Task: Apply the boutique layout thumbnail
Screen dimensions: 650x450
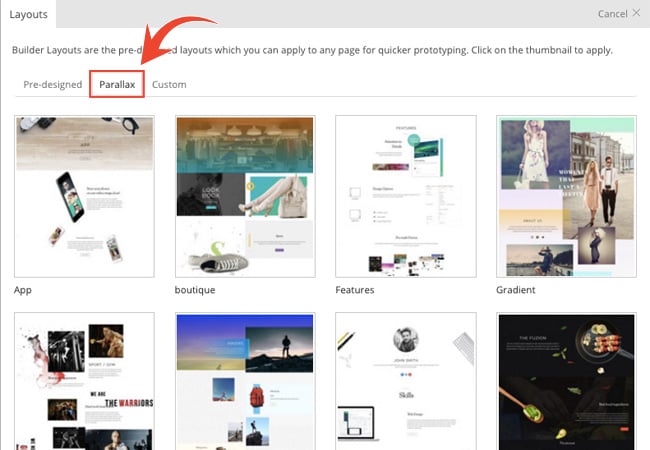Action: 245,196
